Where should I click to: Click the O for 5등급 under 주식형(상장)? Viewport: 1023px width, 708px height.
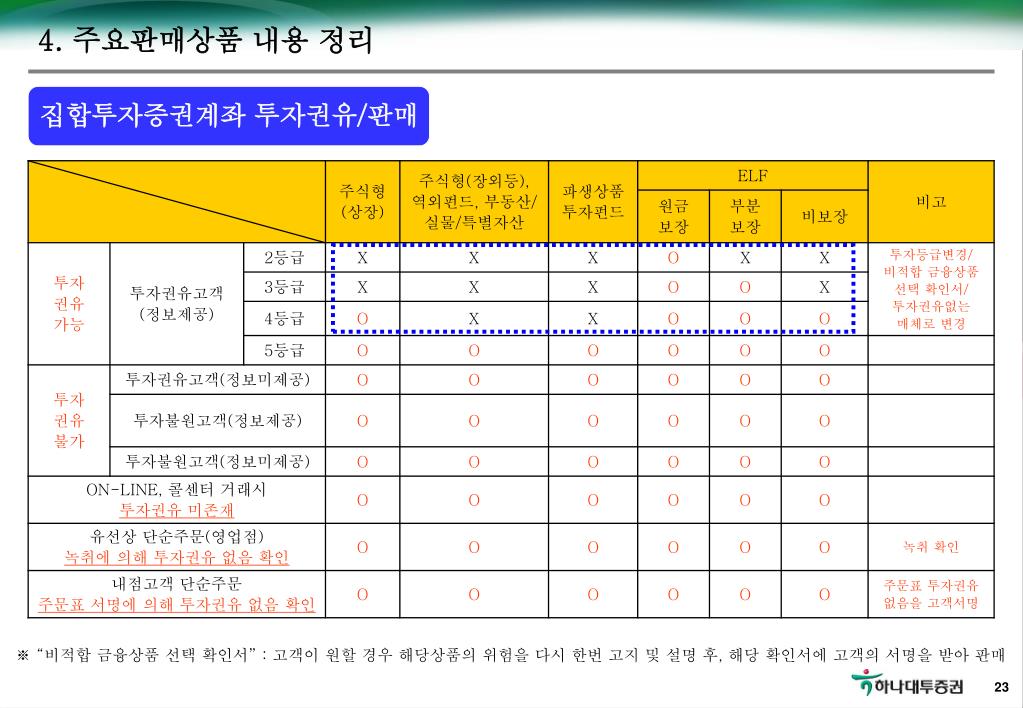[363, 350]
